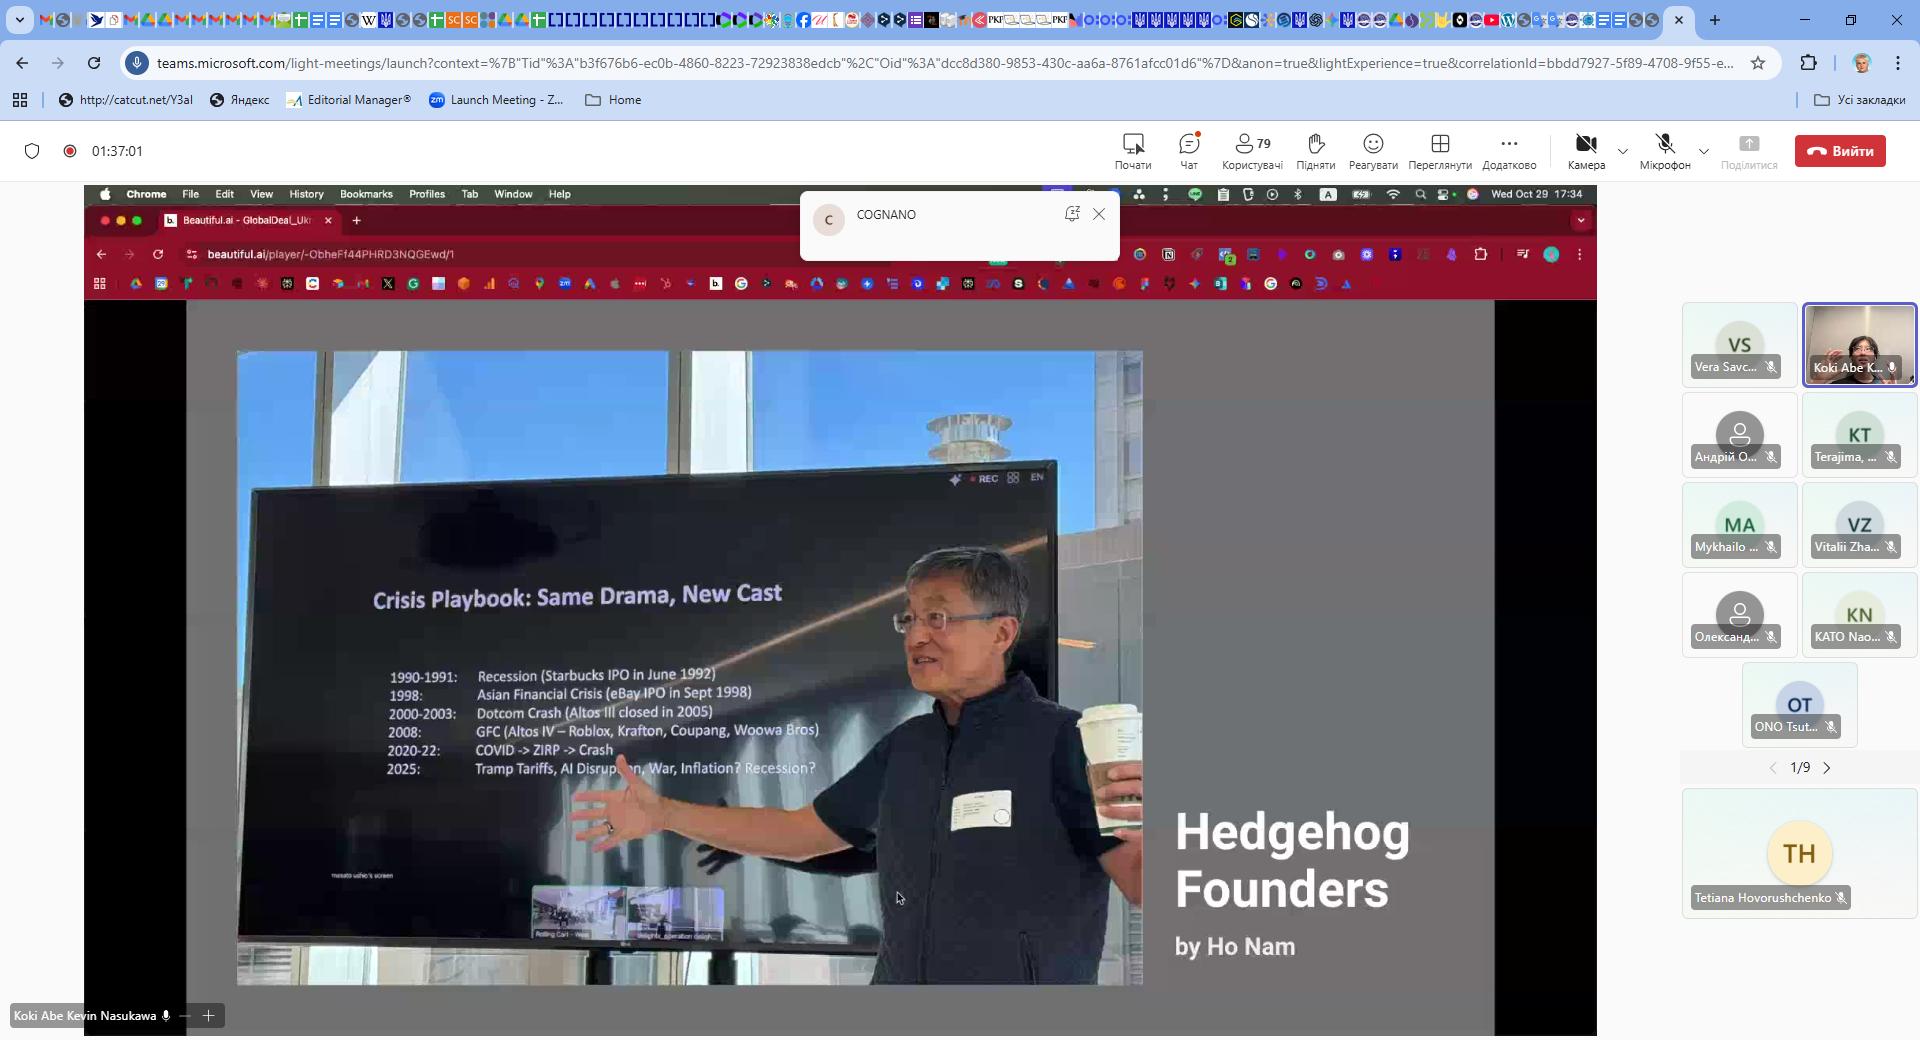Select Koki Abe's video thumbnail

click(1859, 344)
